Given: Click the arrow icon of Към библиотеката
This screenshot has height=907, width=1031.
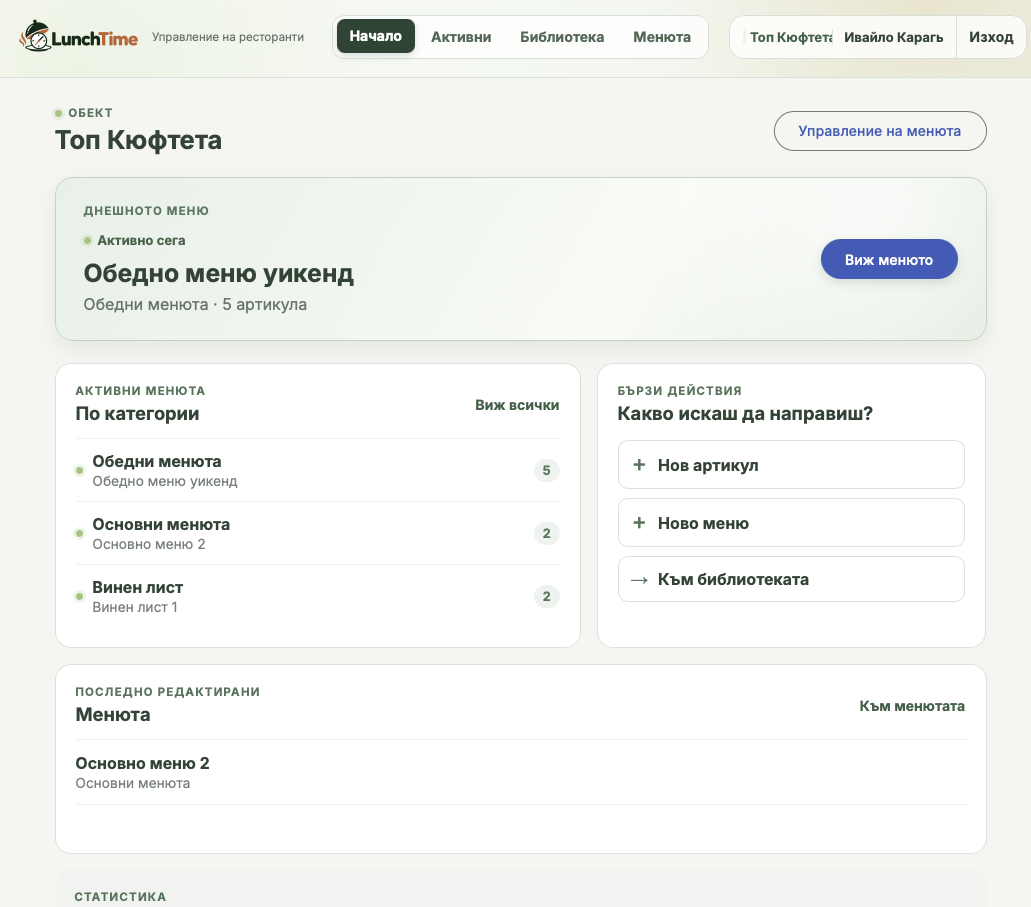Looking at the screenshot, I should click(639, 580).
